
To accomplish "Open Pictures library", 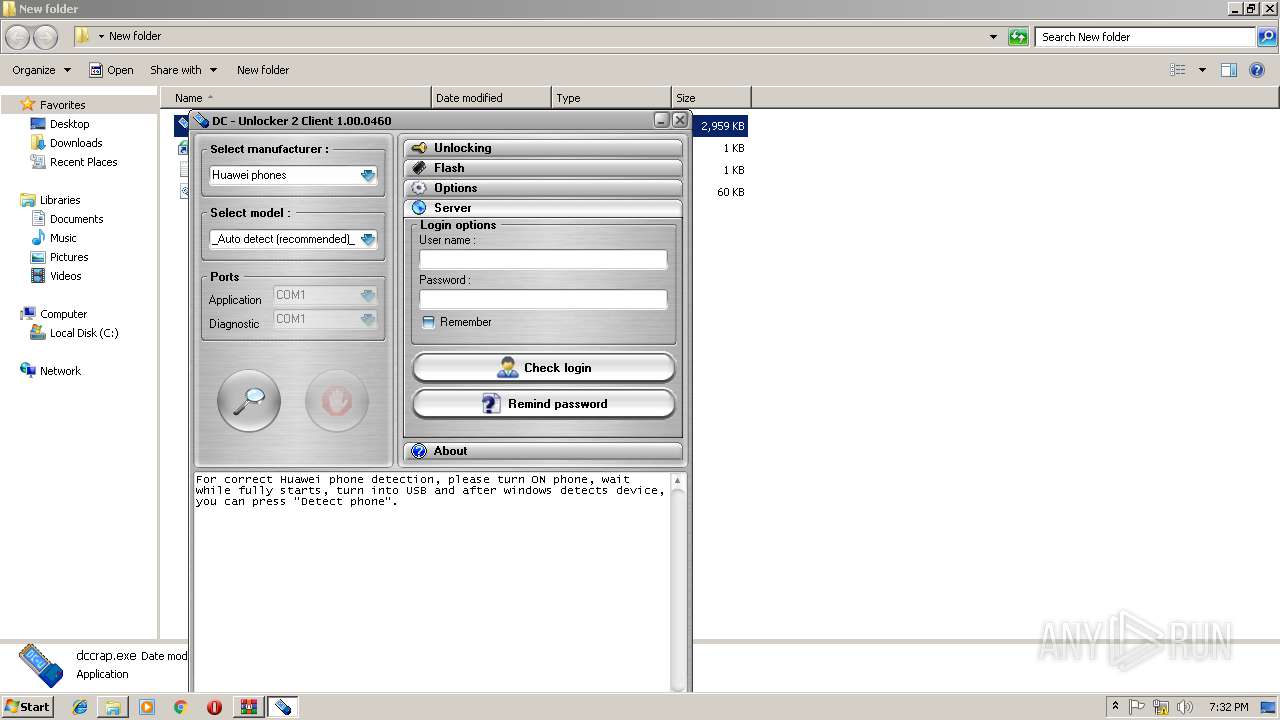I will pyautogui.click(x=69, y=257).
